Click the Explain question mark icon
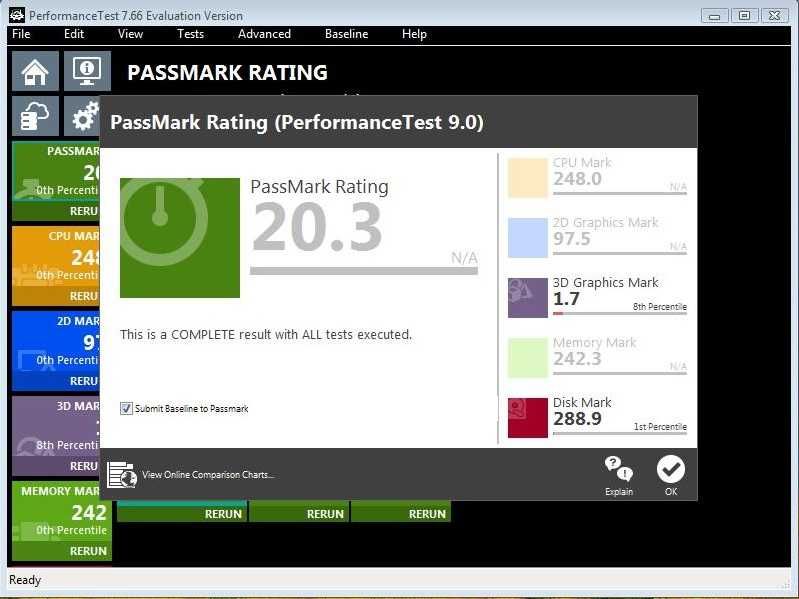The height and width of the screenshot is (599, 799). click(619, 469)
